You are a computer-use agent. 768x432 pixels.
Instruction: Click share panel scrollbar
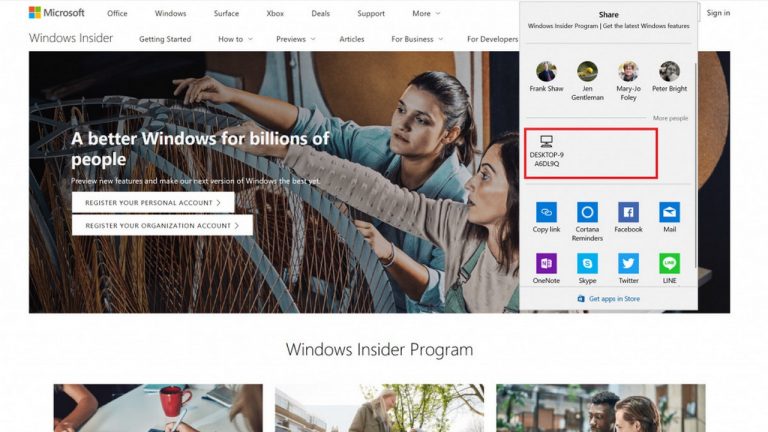695,165
